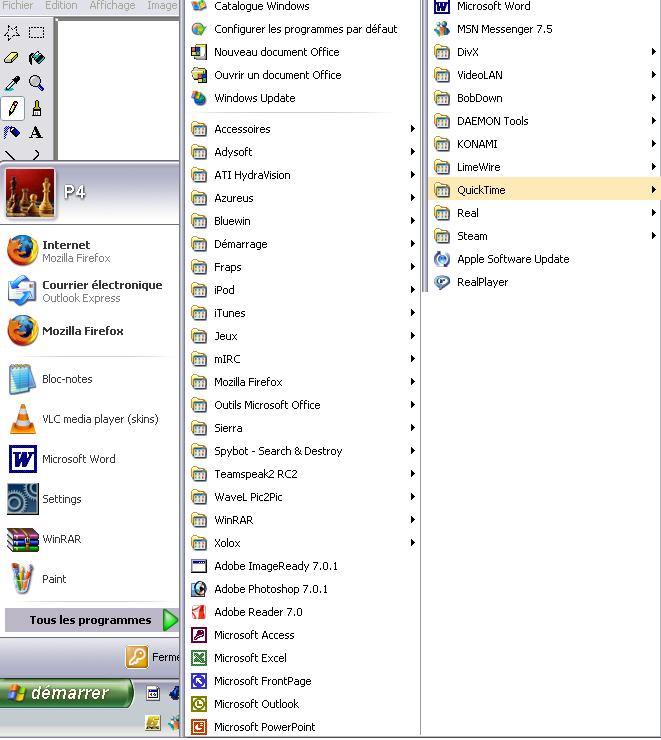Open Courrier électronique Outlook Express
The image size is (661, 740).
[x=91, y=291]
